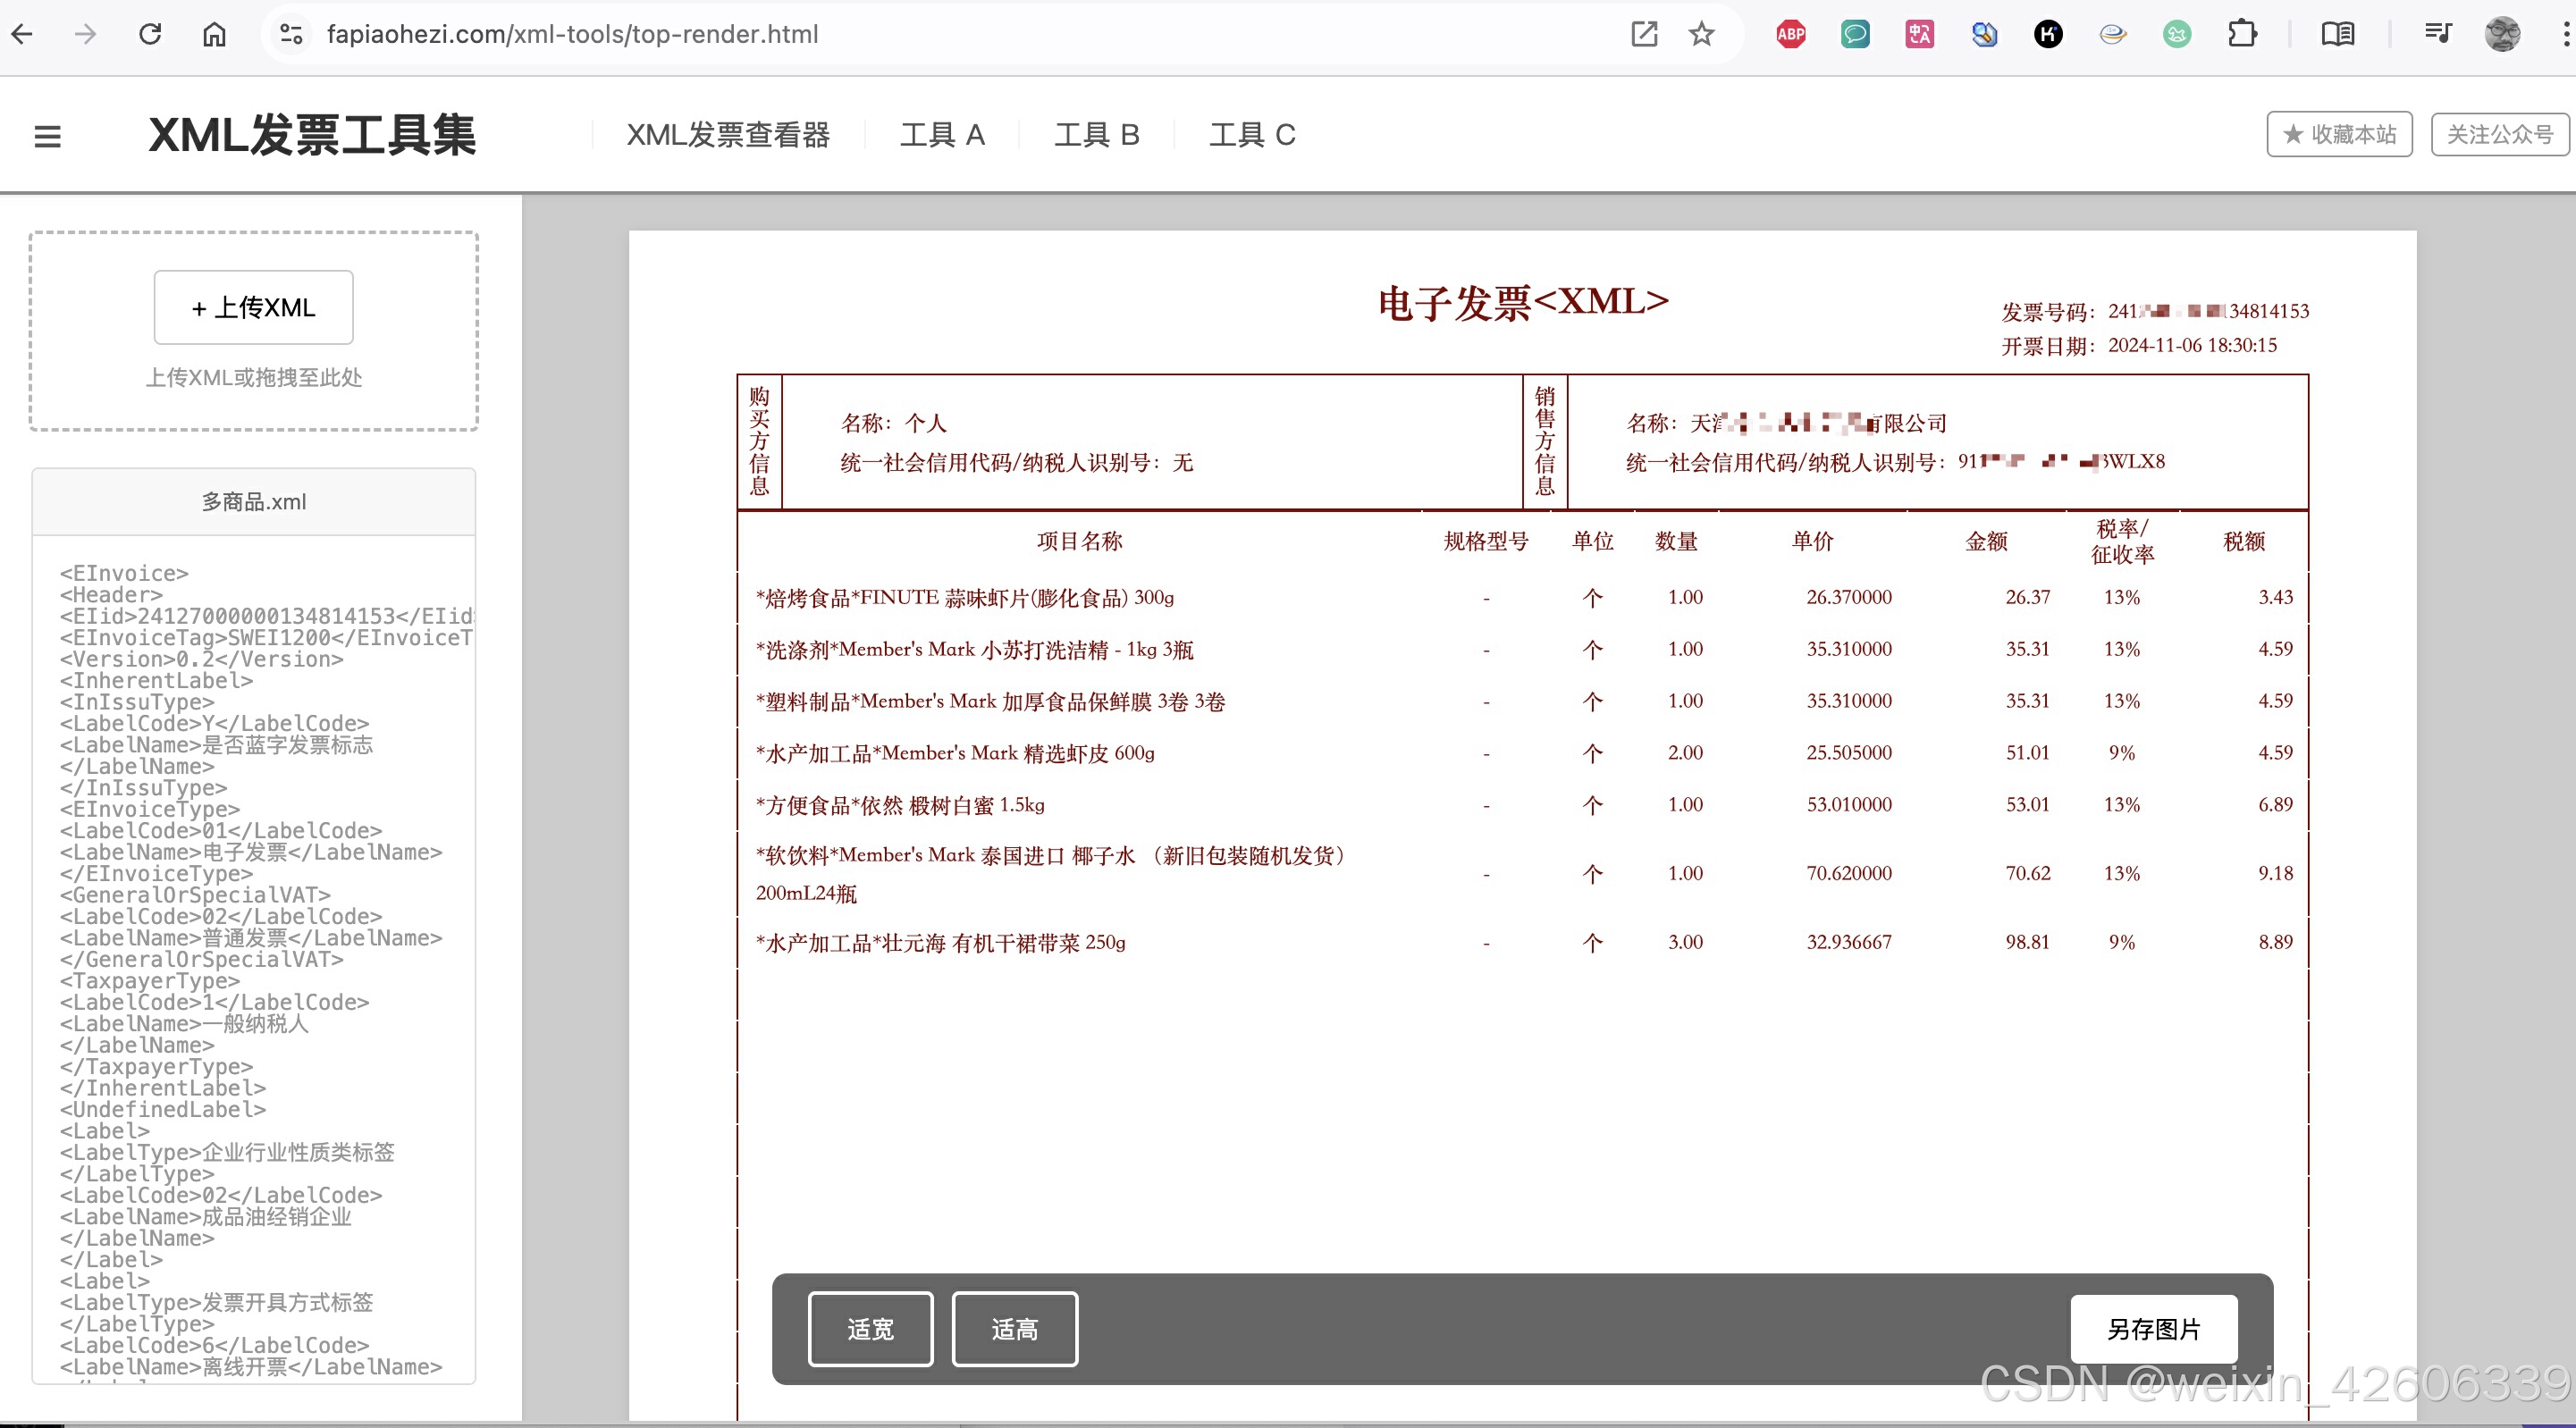Bookmark this page with star icon
The height and width of the screenshot is (1428, 2576).
coord(1701,34)
